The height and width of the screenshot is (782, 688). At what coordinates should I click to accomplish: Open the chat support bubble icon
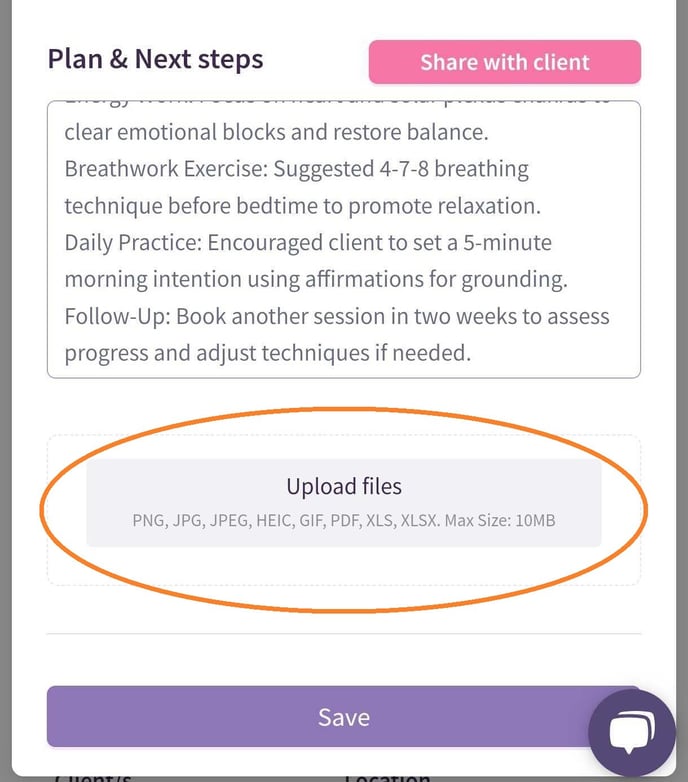(632, 734)
